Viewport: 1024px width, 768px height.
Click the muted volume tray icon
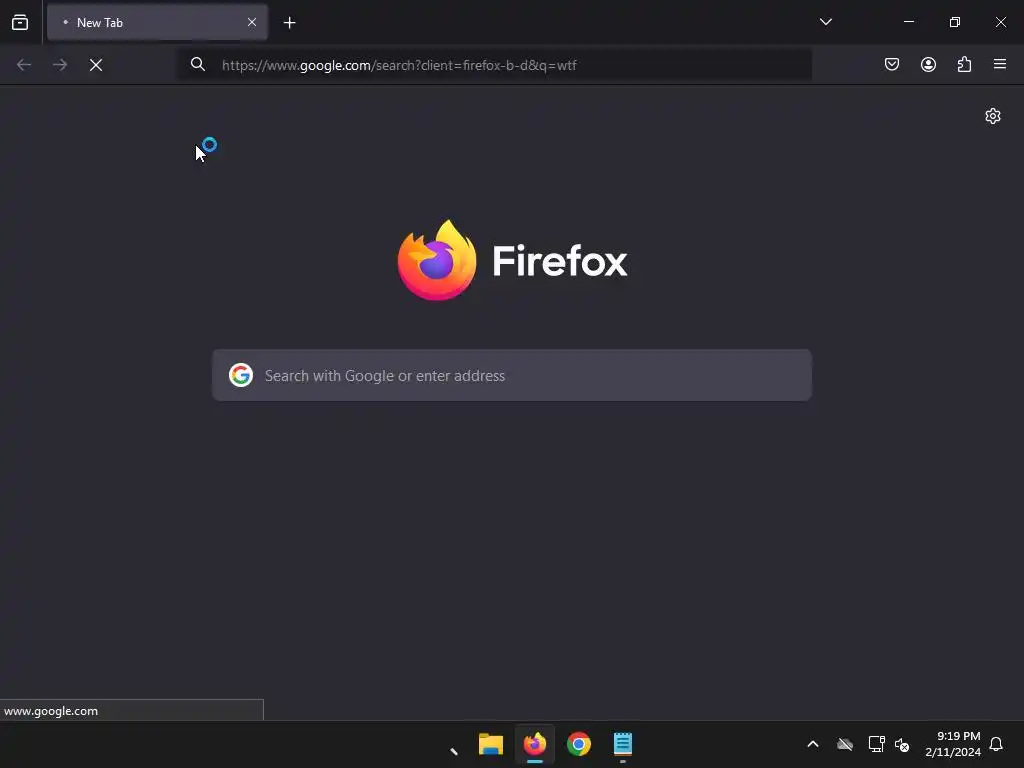click(x=902, y=744)
